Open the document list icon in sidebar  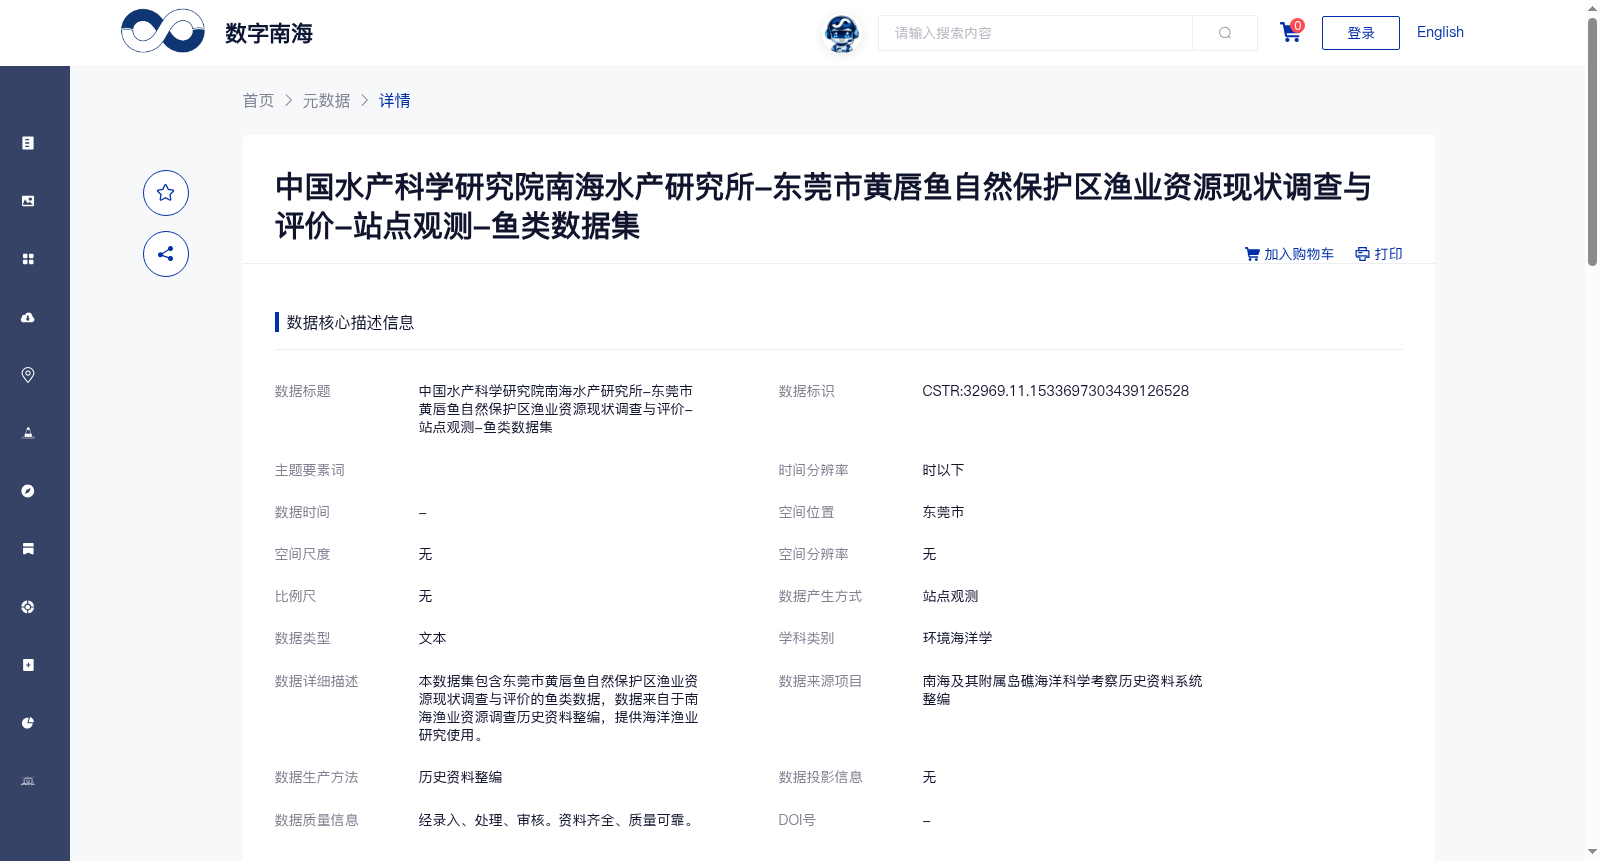[28, 143]
